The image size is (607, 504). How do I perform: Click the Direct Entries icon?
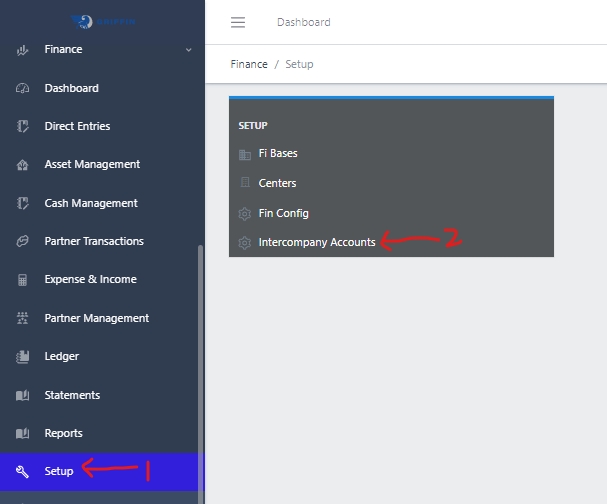pos(22,126)
